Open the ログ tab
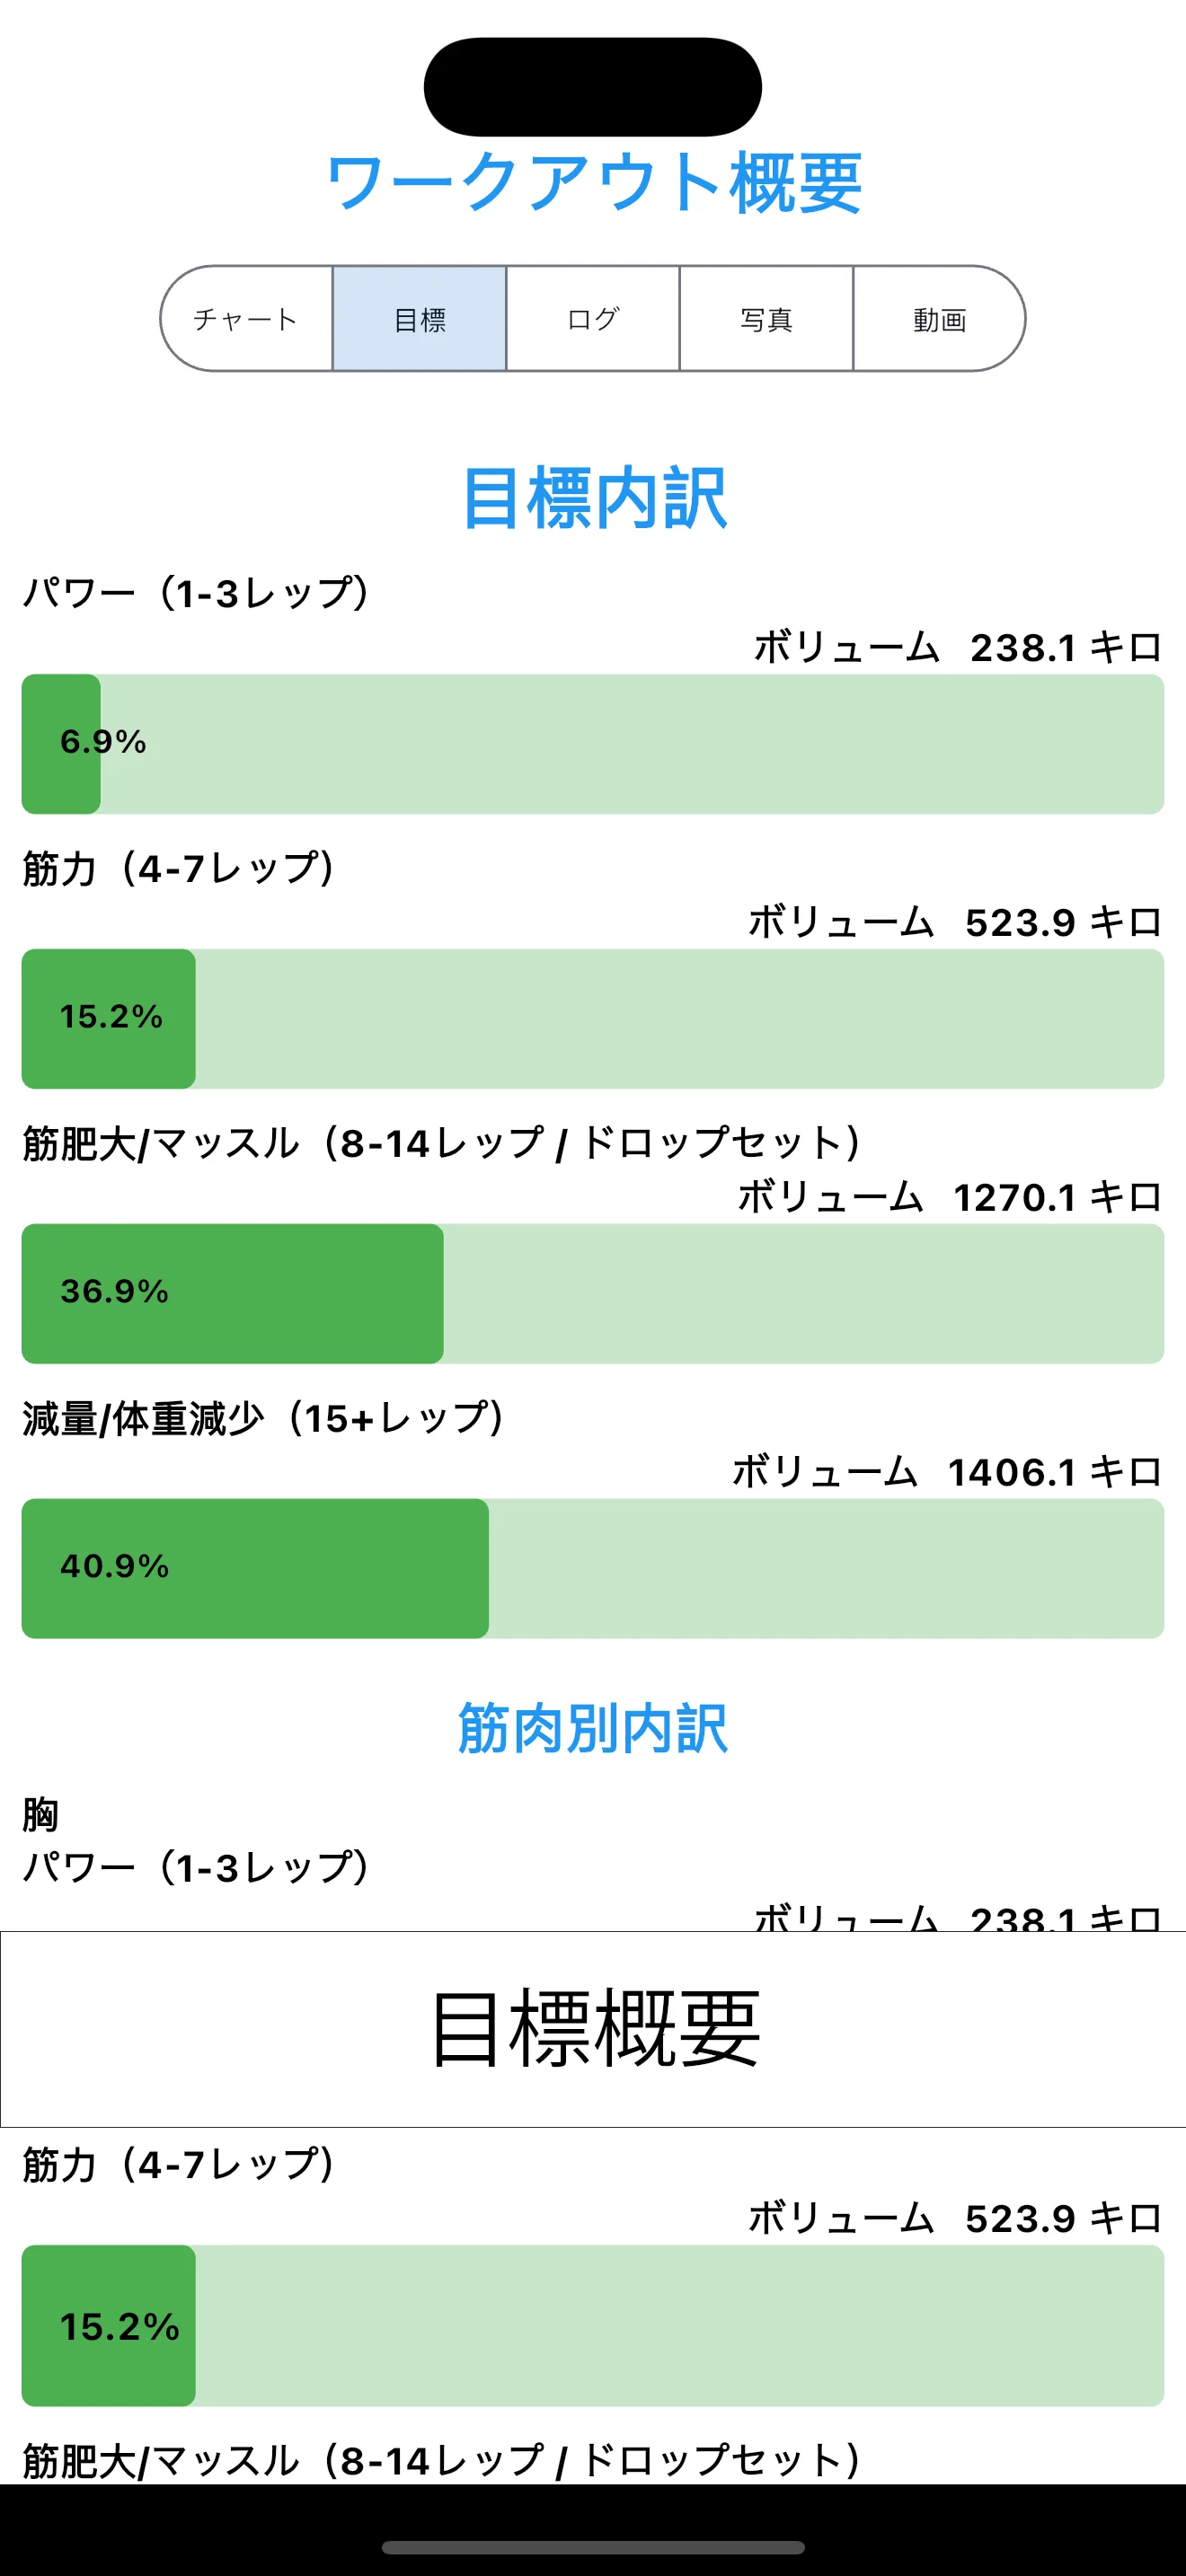This screenshot has width=1186, height=2576. (x=591, y=319)
